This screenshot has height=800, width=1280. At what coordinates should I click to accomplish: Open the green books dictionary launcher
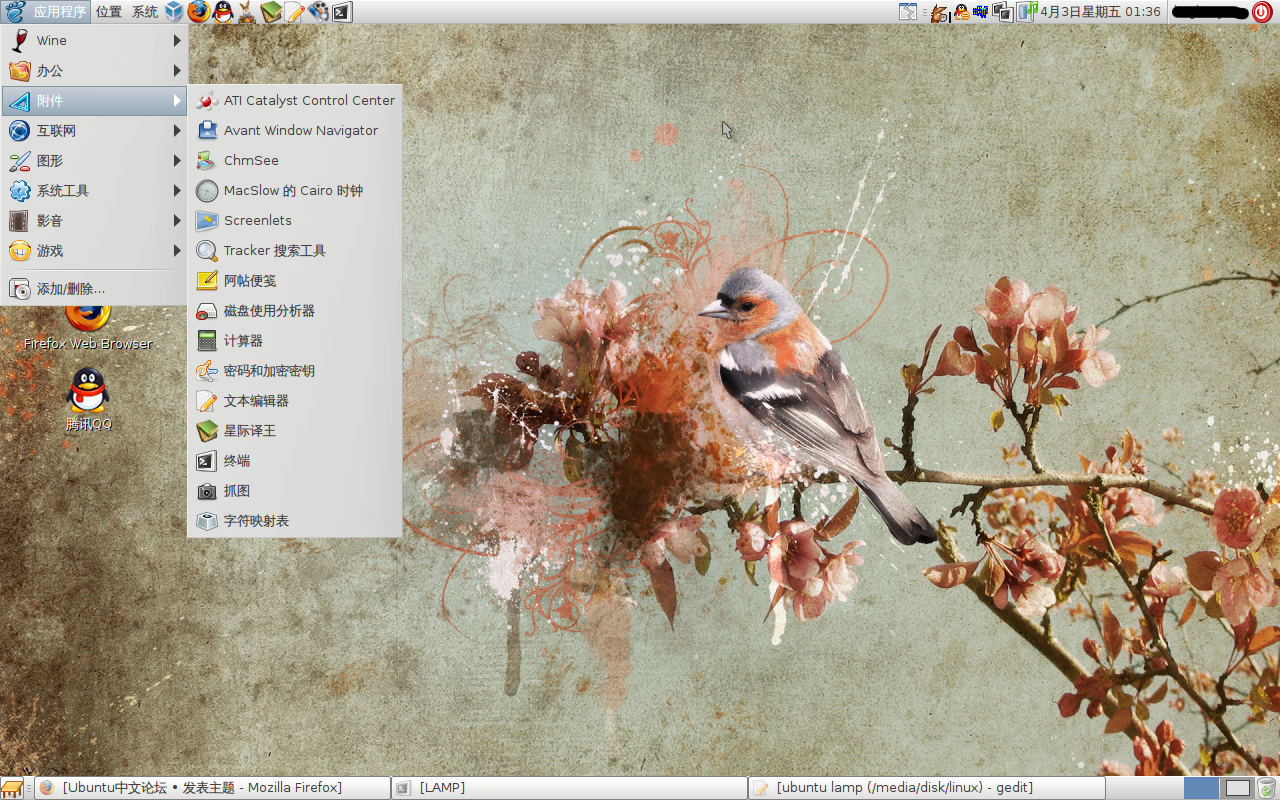pos(271,12)
